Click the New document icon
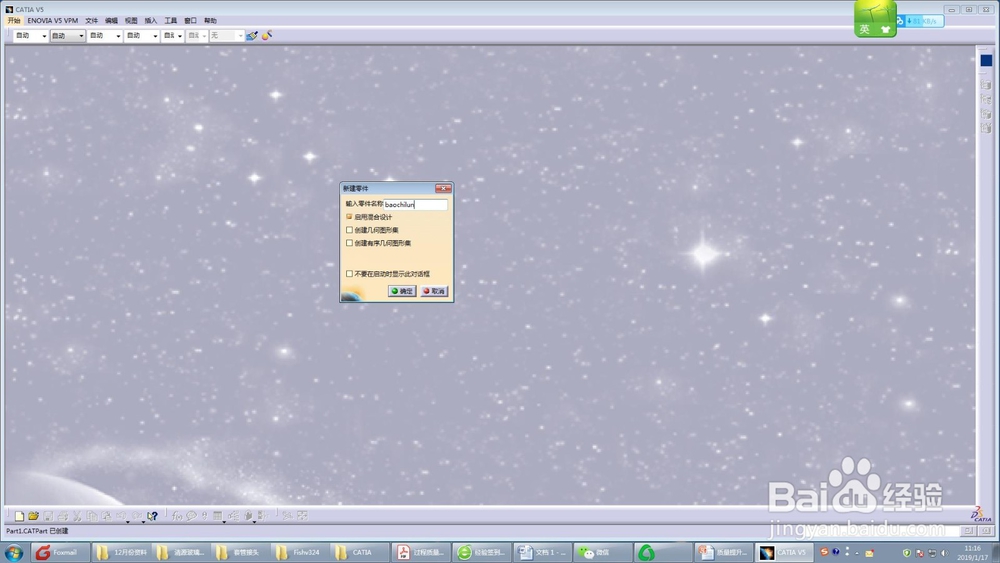The width and height of the screenshot is (1000, 563). pos(19,516)
